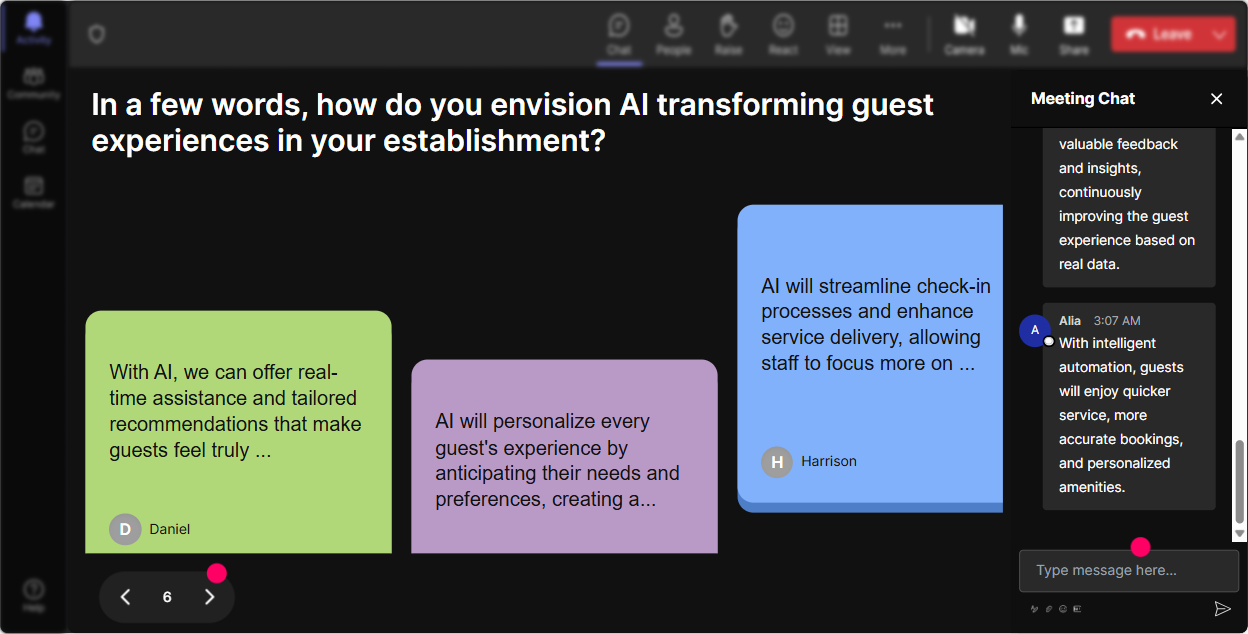The height and width of the screenshot is (634, 1248).
Task: Open the View layout options
Action: coord(838,34)
